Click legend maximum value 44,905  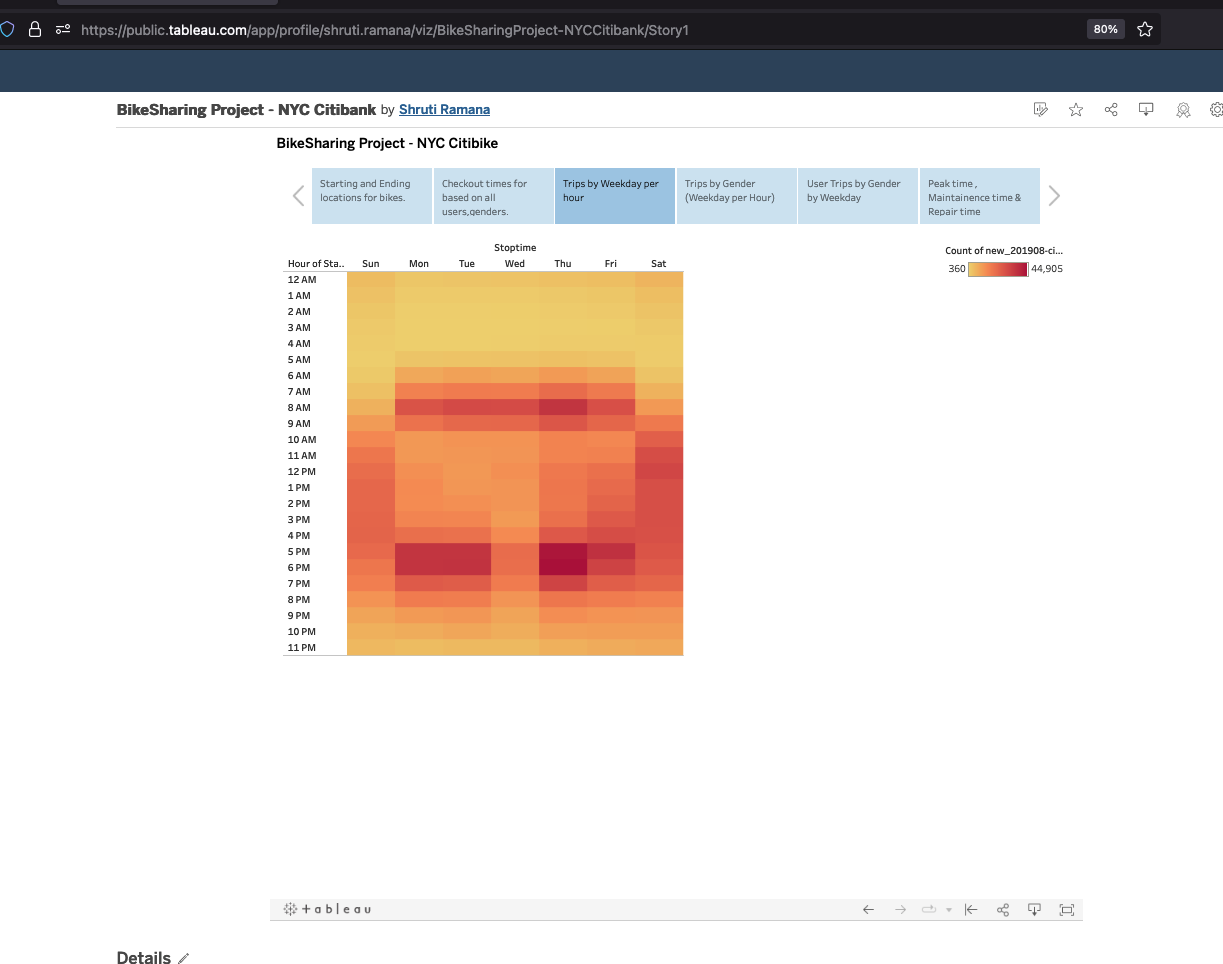1047,269
